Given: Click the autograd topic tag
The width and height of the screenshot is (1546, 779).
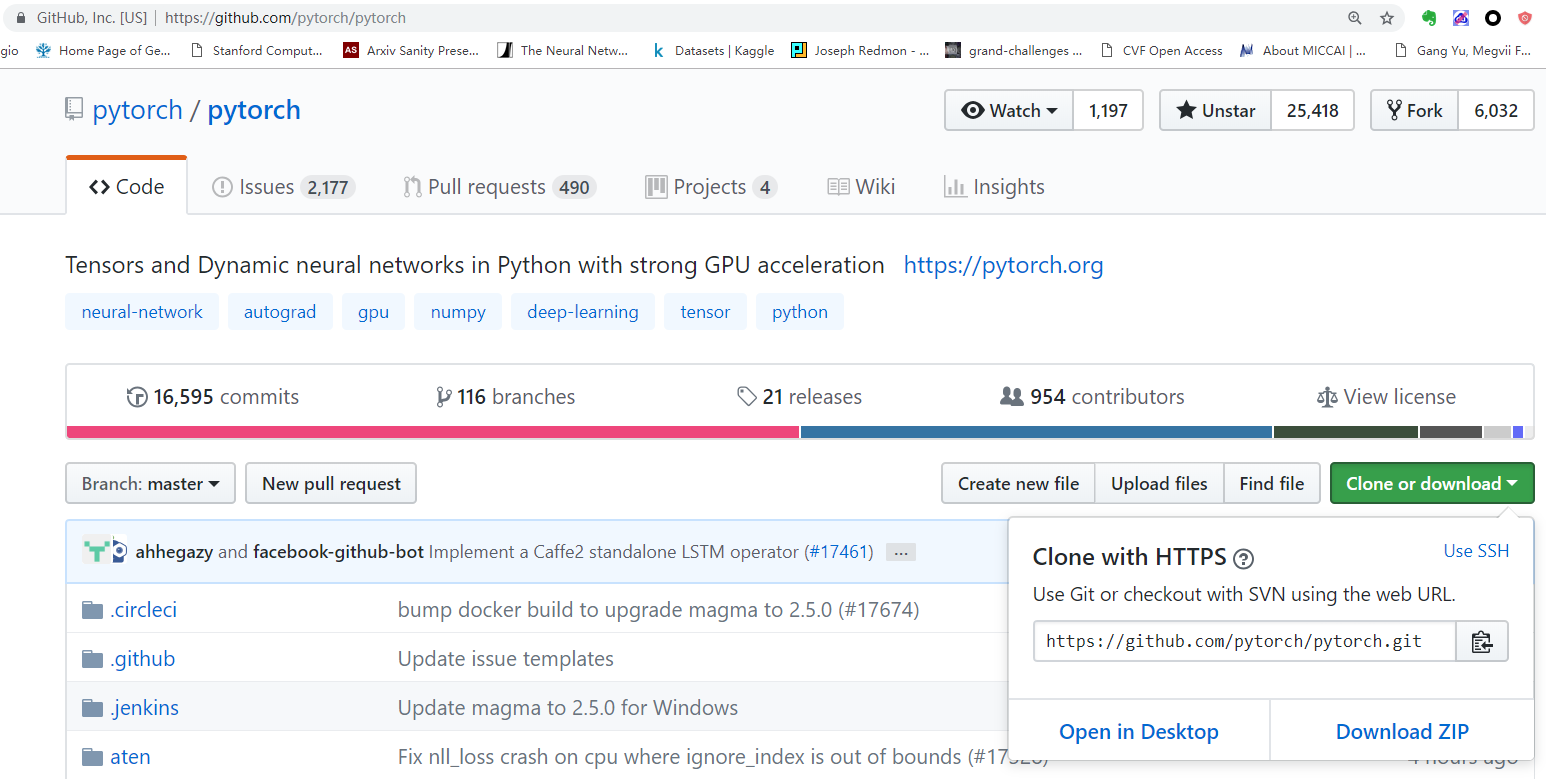Looking at the screenshot, I should pyautogui.click(x=280, y=312).
